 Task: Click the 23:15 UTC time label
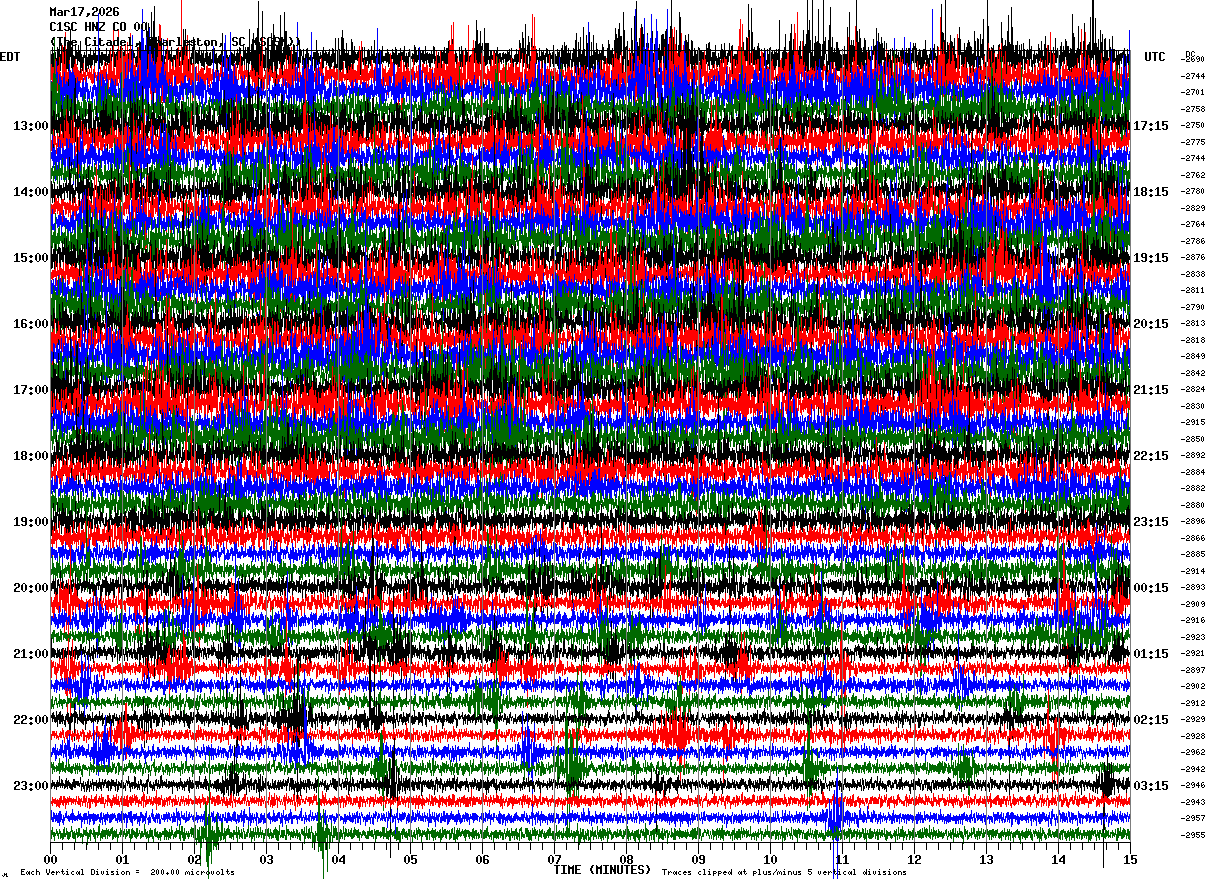click(1151, 522)
